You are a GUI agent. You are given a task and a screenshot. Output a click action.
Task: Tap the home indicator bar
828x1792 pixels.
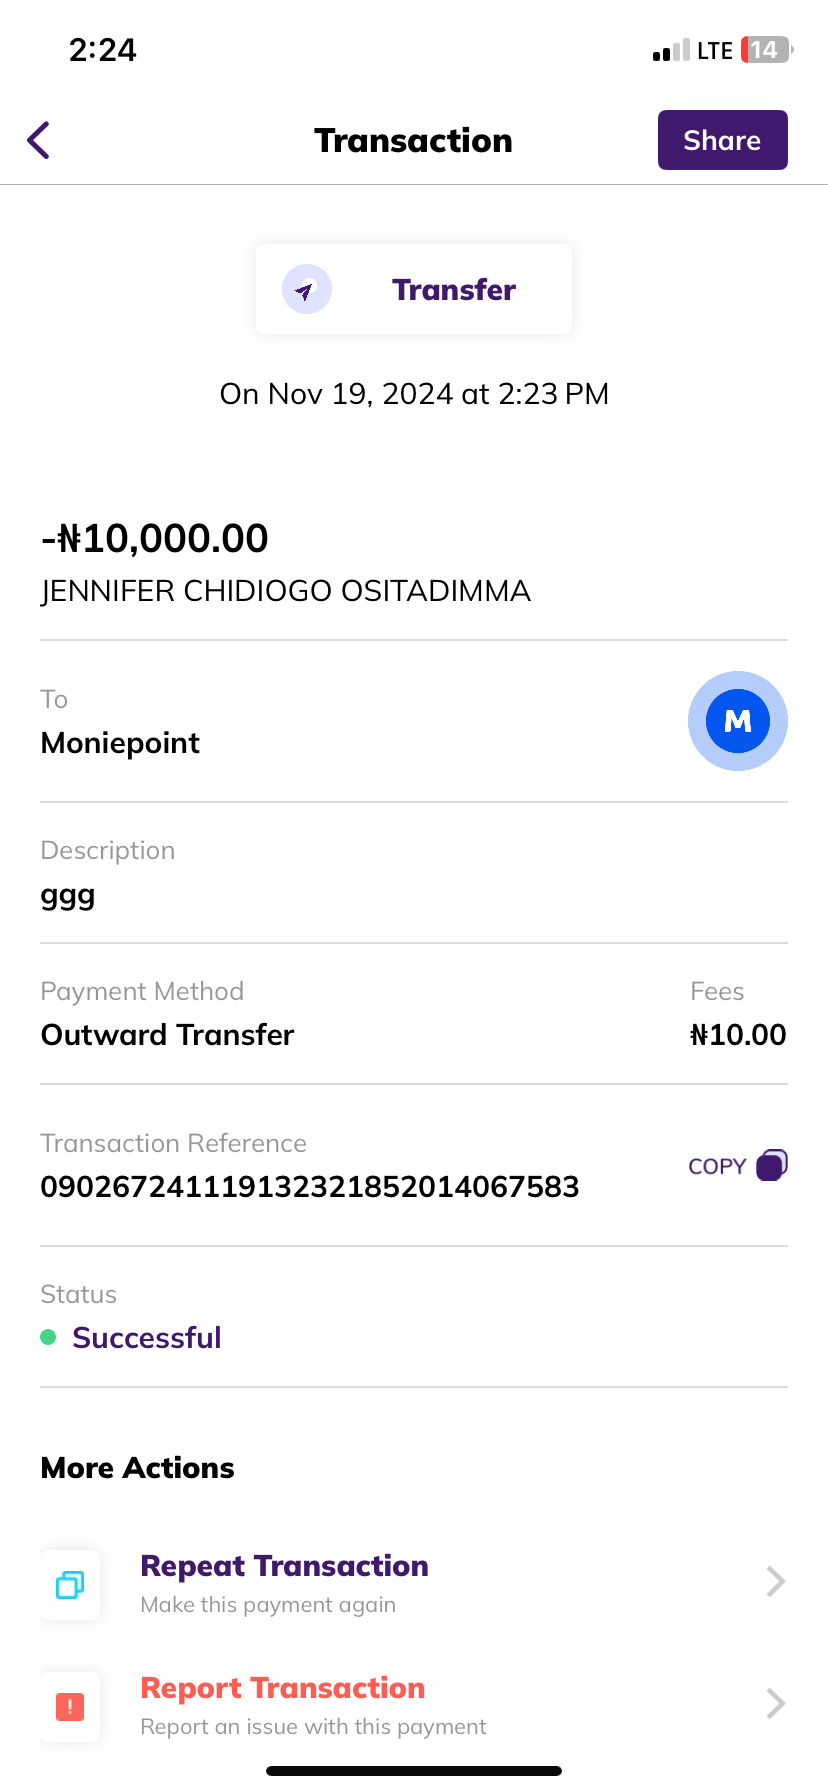[414, 1771]
